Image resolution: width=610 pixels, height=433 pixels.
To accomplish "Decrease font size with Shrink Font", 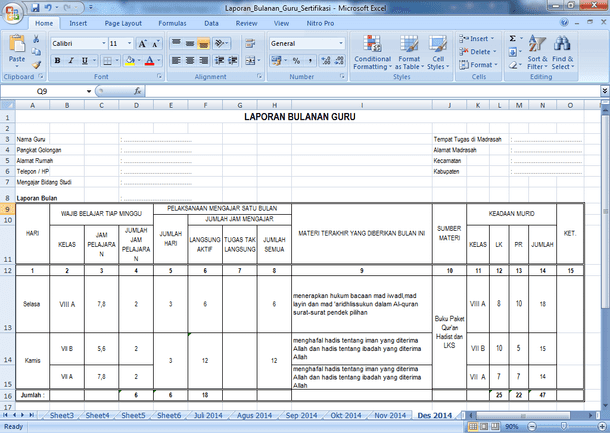I will 155,44.
